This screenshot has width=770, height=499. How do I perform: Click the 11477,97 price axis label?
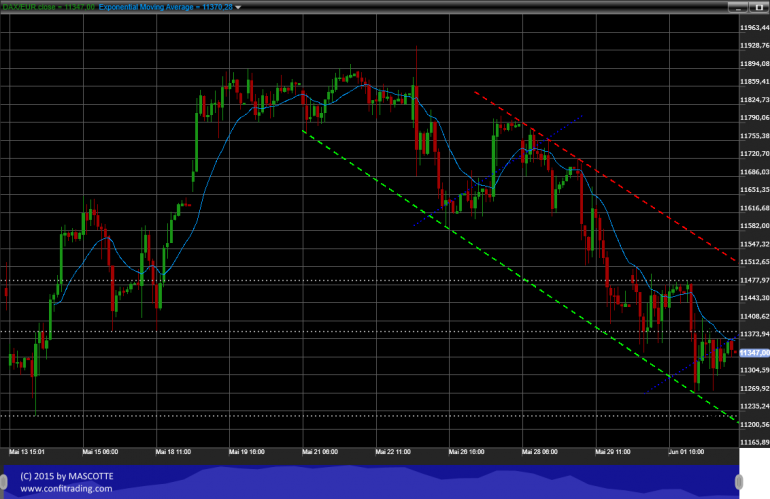coord(755,280)
